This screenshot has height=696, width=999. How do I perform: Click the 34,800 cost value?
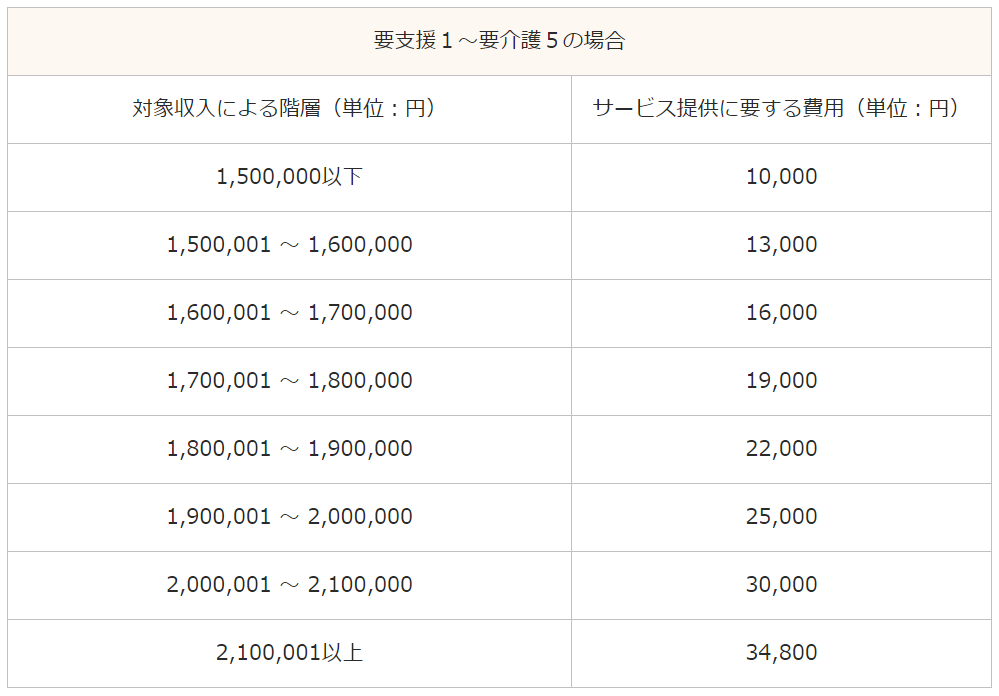(x=781, y=653)
